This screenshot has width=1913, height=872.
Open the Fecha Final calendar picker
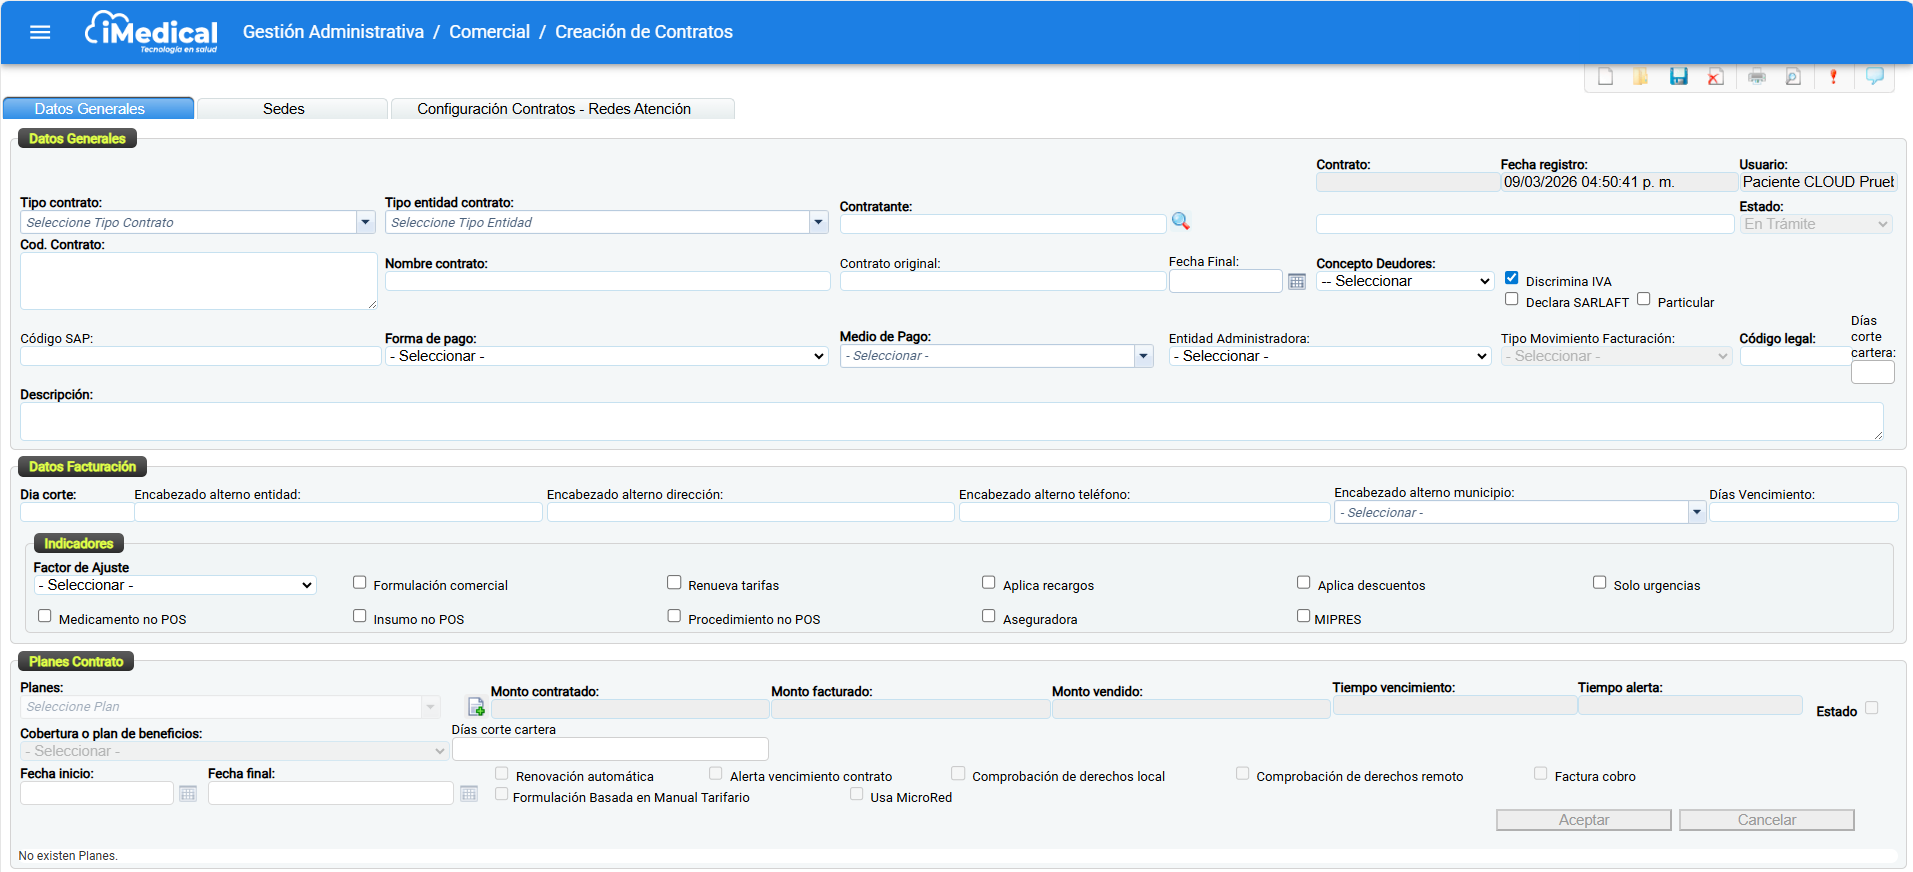pyautogui.click(x=1296, y=282)
